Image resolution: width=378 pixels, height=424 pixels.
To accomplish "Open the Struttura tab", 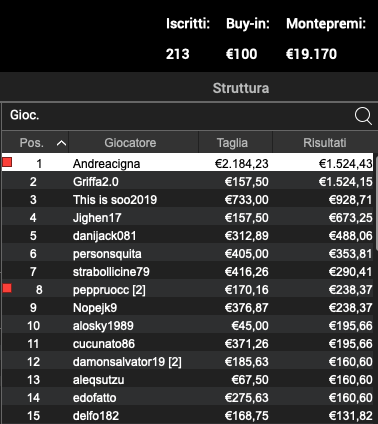I will tap(241, 88).
